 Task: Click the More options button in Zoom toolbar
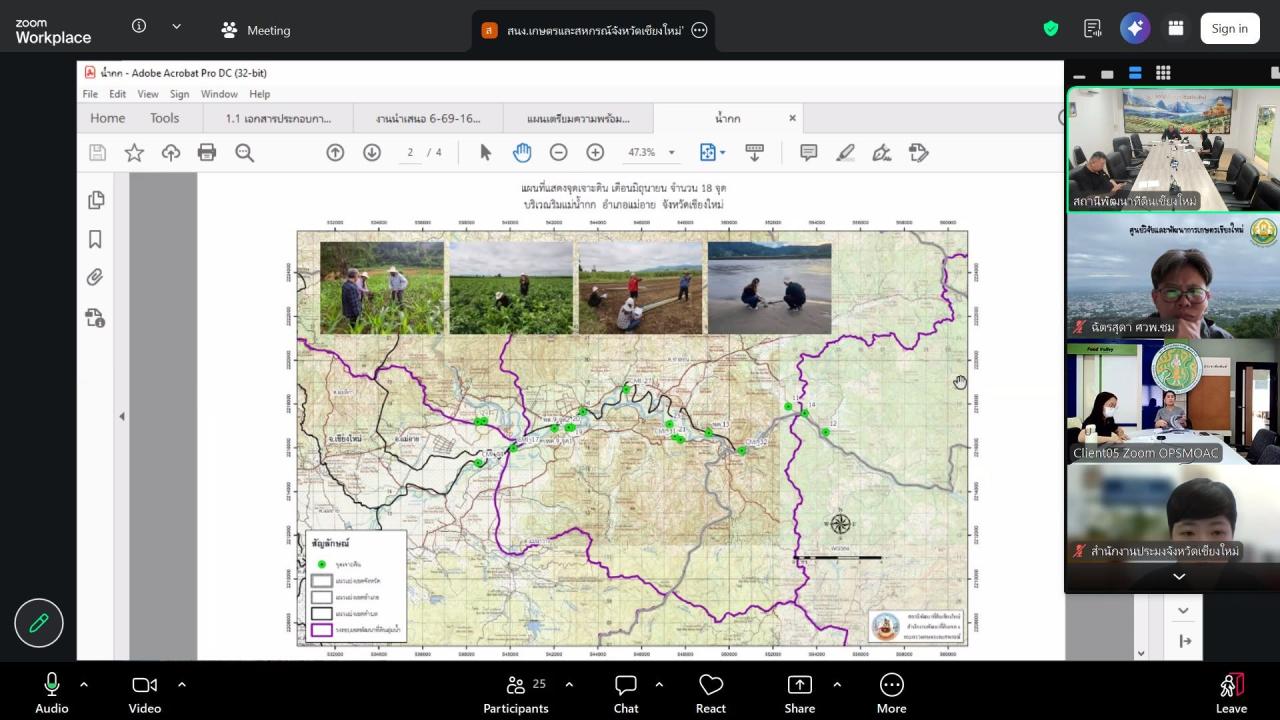coord(892,693)
